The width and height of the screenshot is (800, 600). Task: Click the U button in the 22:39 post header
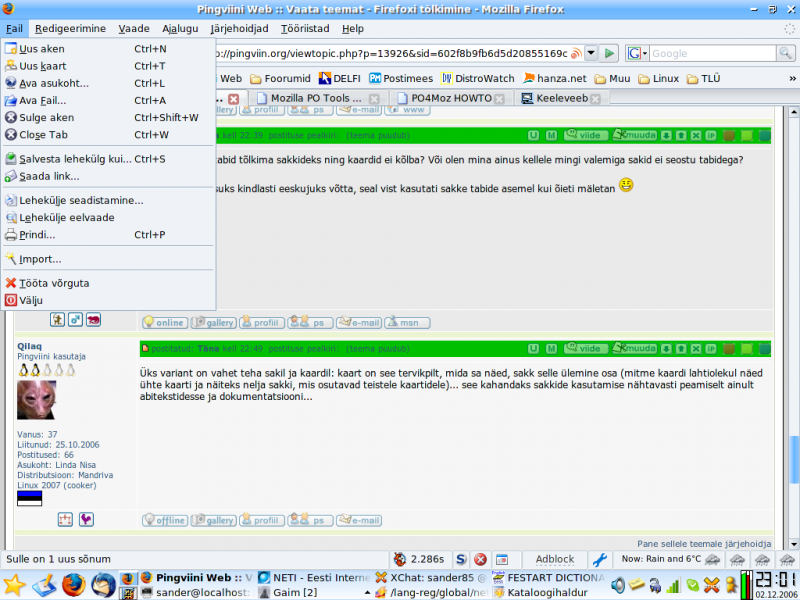533,135
